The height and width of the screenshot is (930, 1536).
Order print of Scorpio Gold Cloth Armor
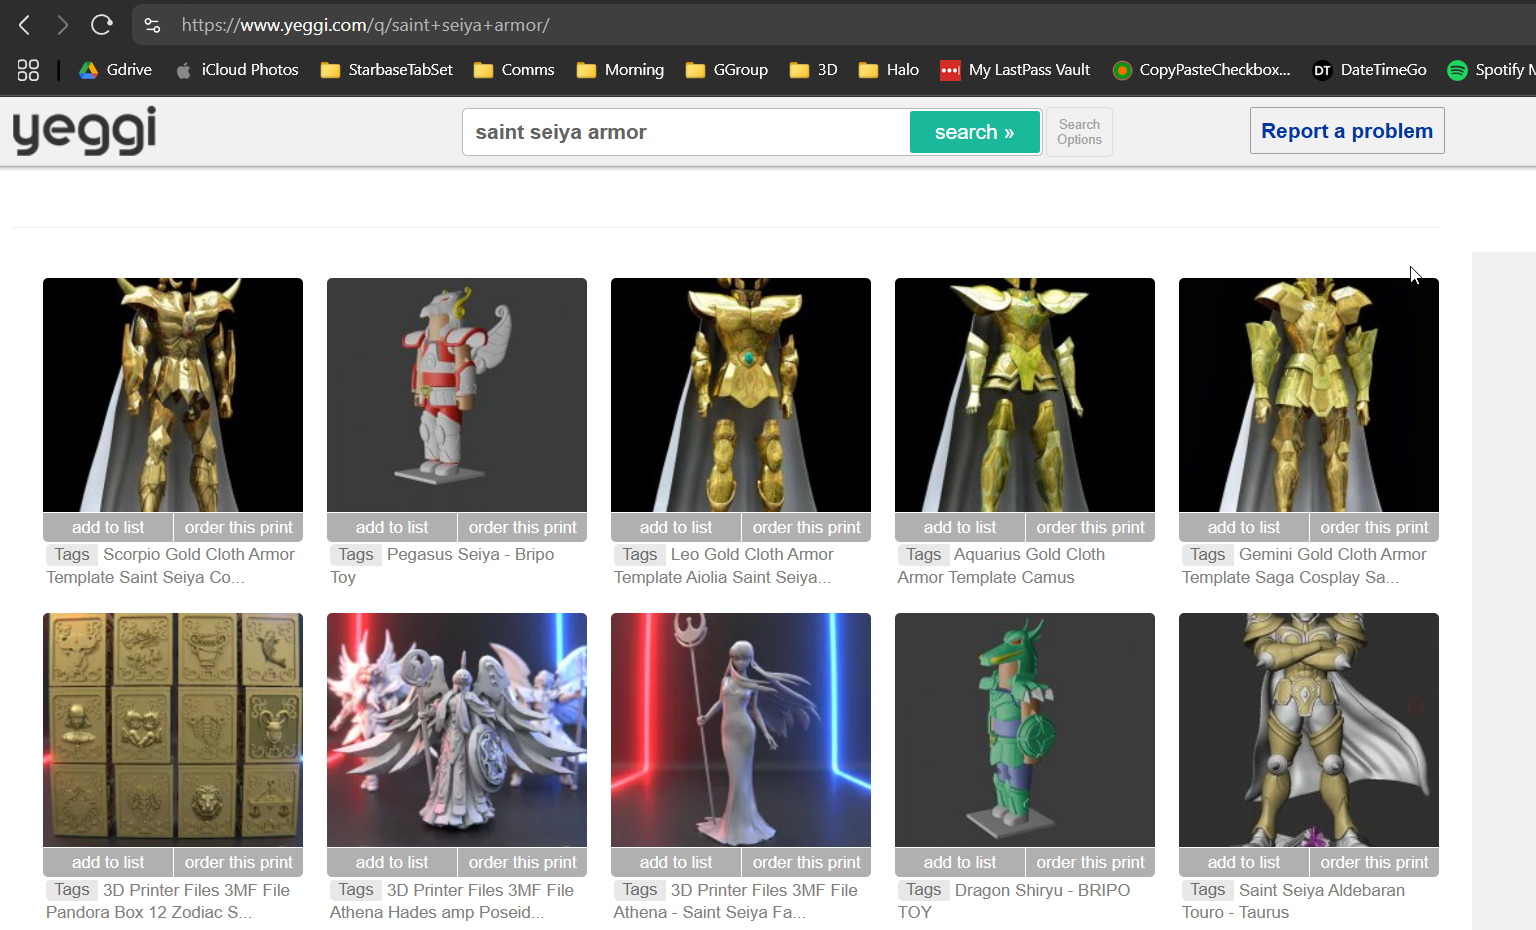[x=239, y=527]
